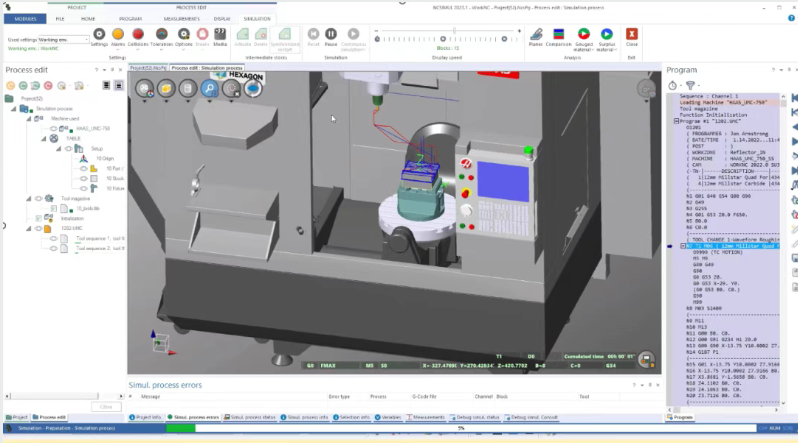Toggle the Initialization checkbox in tree

pos(39,218)
